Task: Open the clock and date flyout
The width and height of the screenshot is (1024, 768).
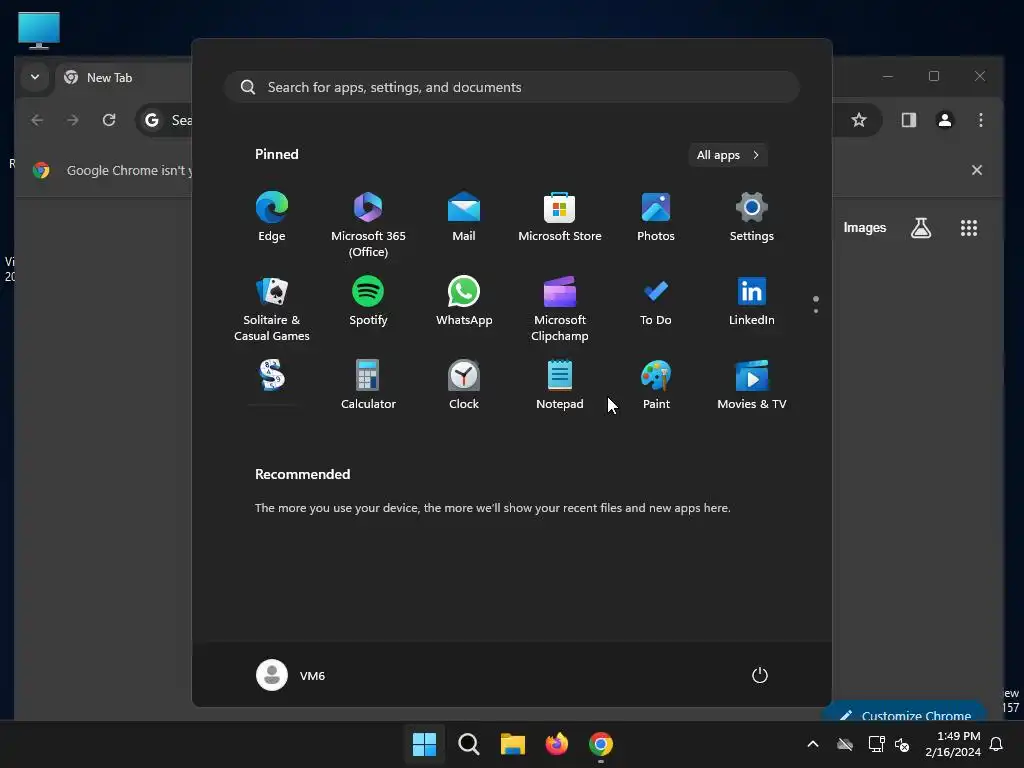Action: (x=953, y=744)
